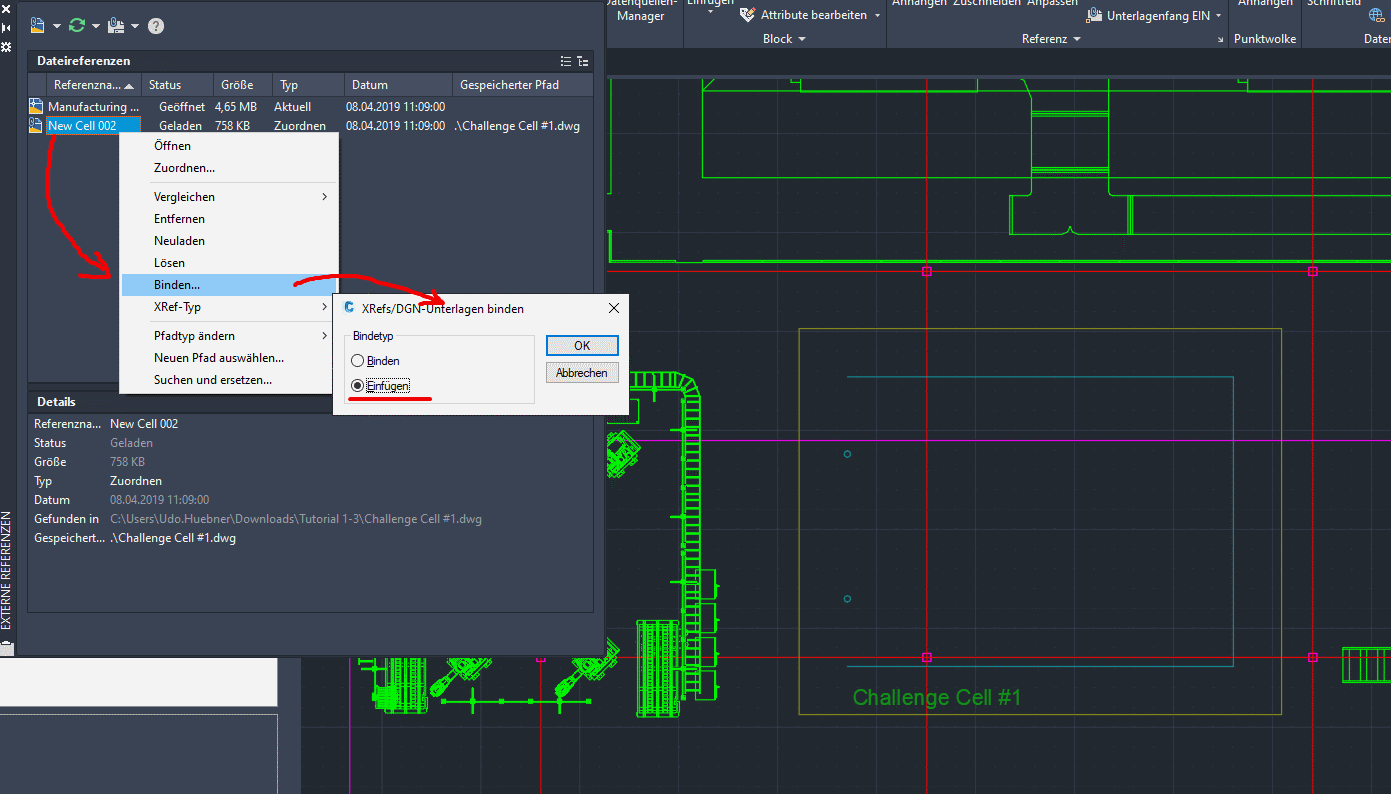Open Unterlagenfang EIN dropdown arrow

tap(1219, 16)
